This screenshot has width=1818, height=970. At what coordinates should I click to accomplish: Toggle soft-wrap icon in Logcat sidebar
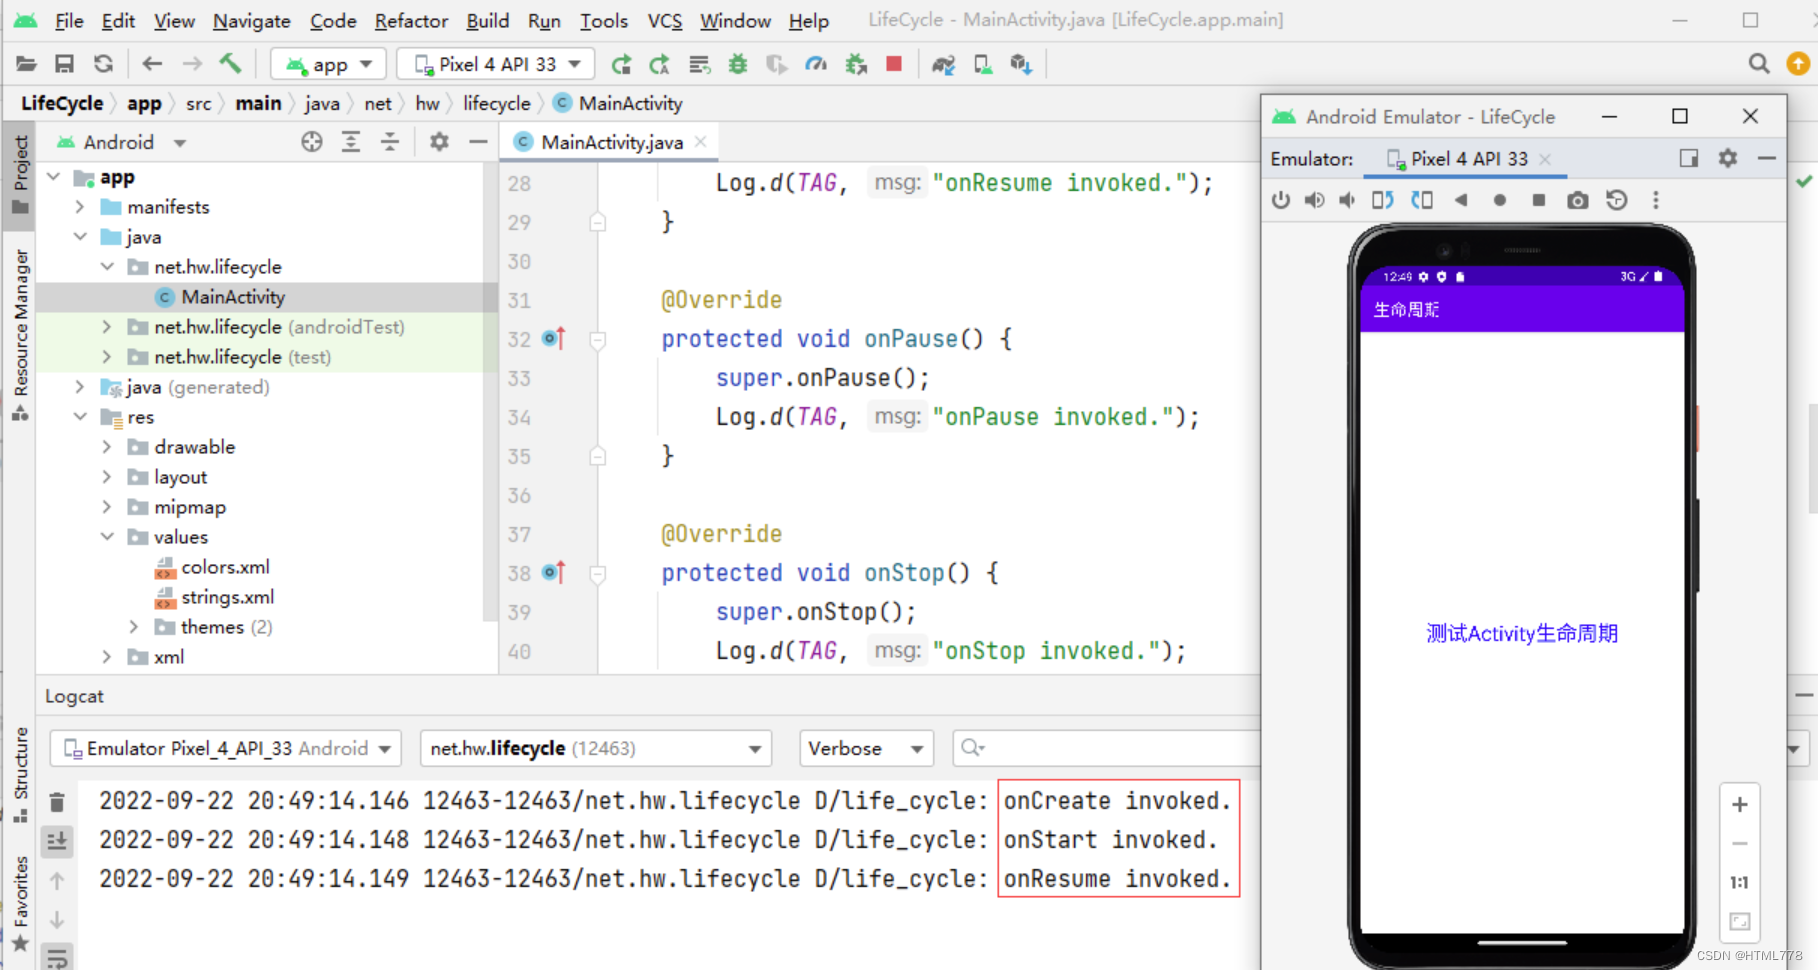click(x=57, y=958)
